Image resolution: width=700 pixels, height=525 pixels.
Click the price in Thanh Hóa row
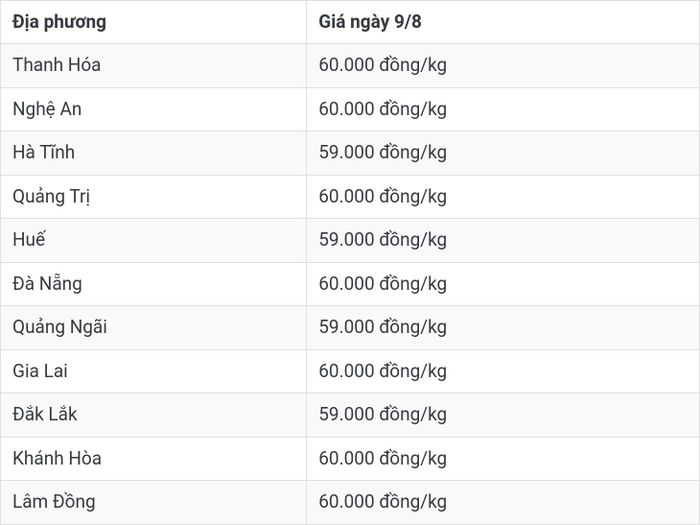(x=383, y=65)
